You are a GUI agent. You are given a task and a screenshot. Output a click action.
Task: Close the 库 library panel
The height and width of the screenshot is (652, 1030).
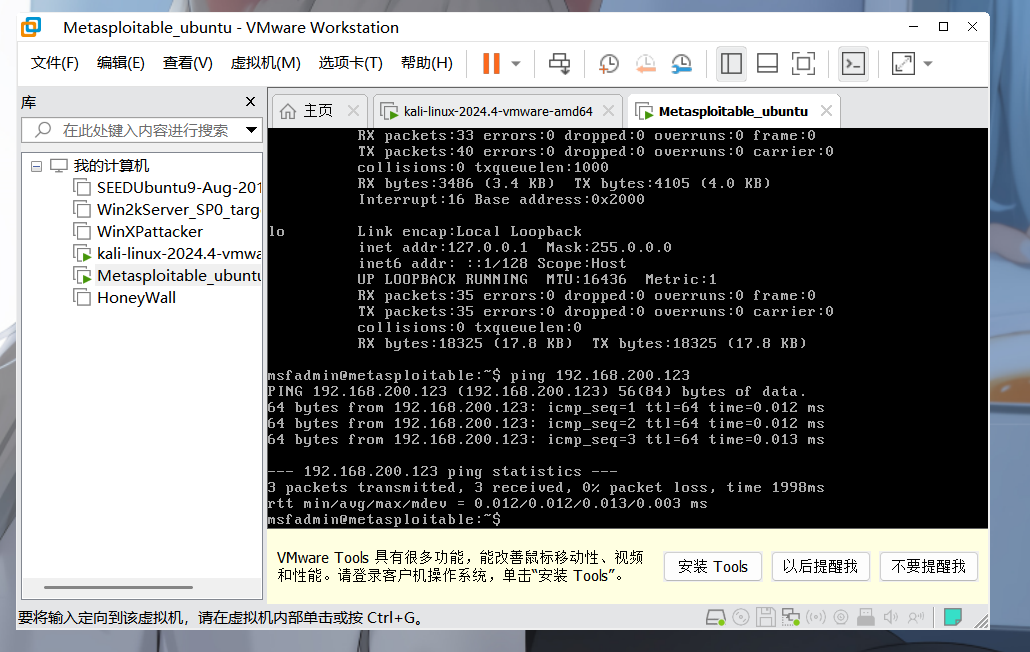coord(250,102)
